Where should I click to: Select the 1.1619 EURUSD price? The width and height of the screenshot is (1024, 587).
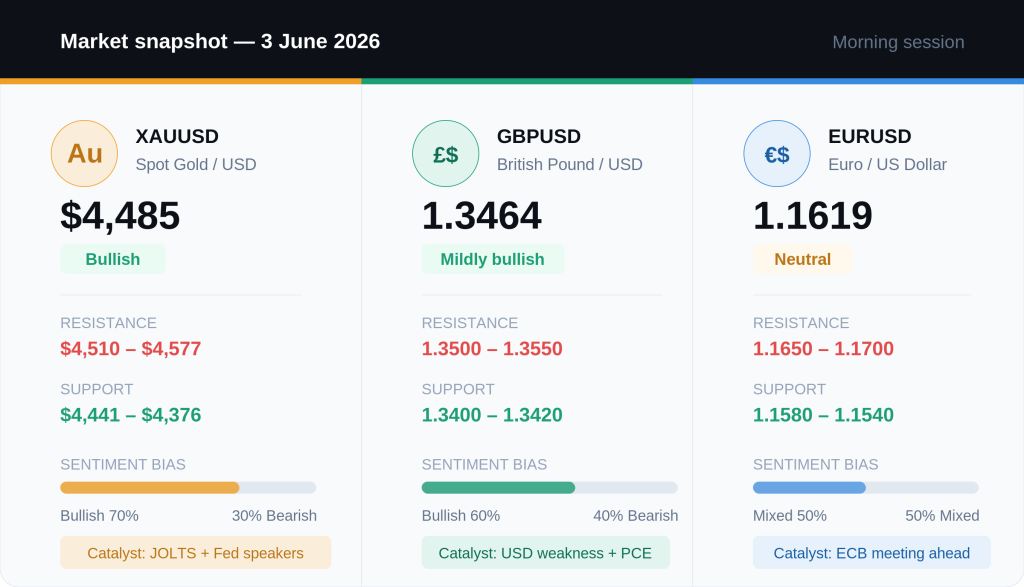813,215
